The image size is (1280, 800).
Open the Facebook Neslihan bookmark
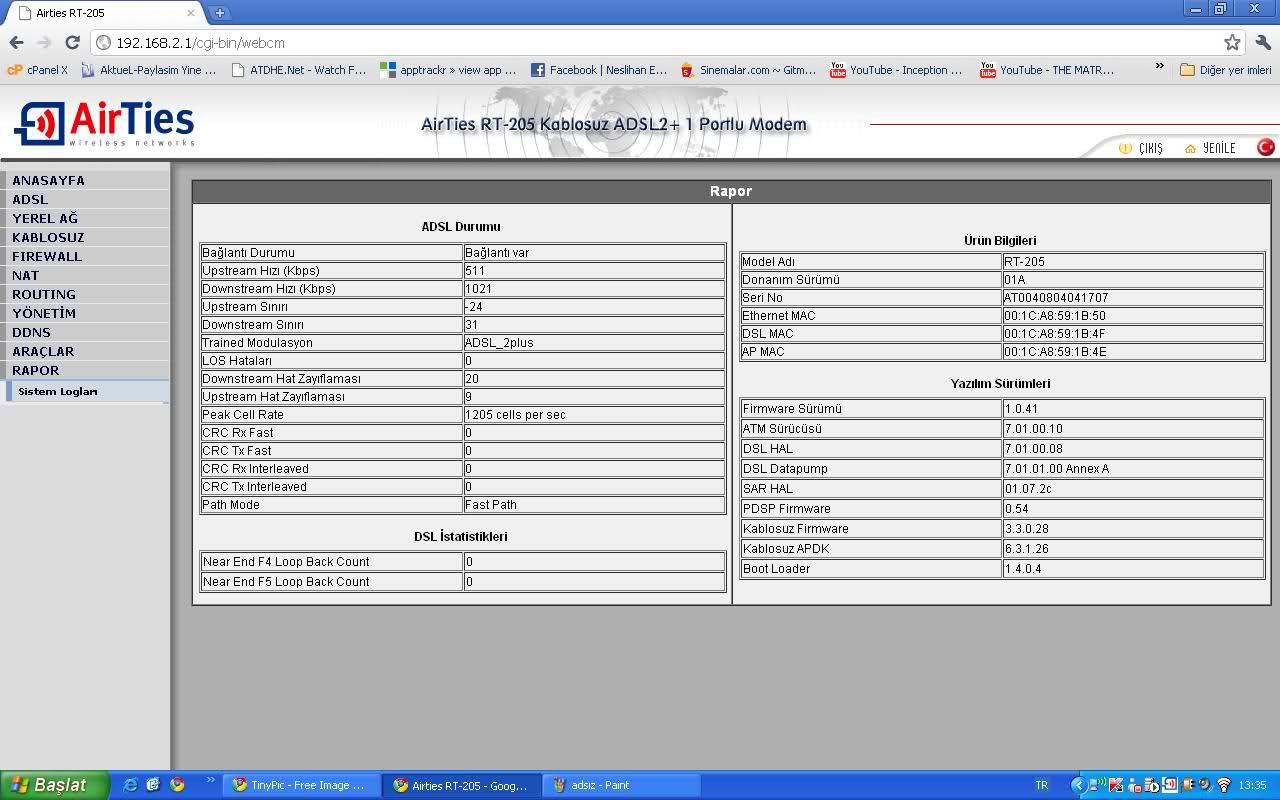(x=598, y=70)
